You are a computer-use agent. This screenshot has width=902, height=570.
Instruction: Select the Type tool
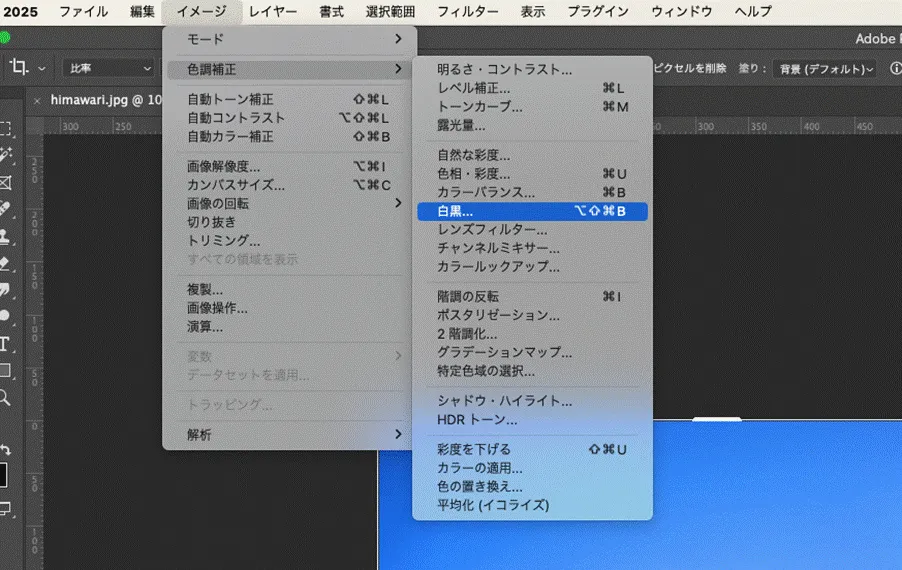4,344
